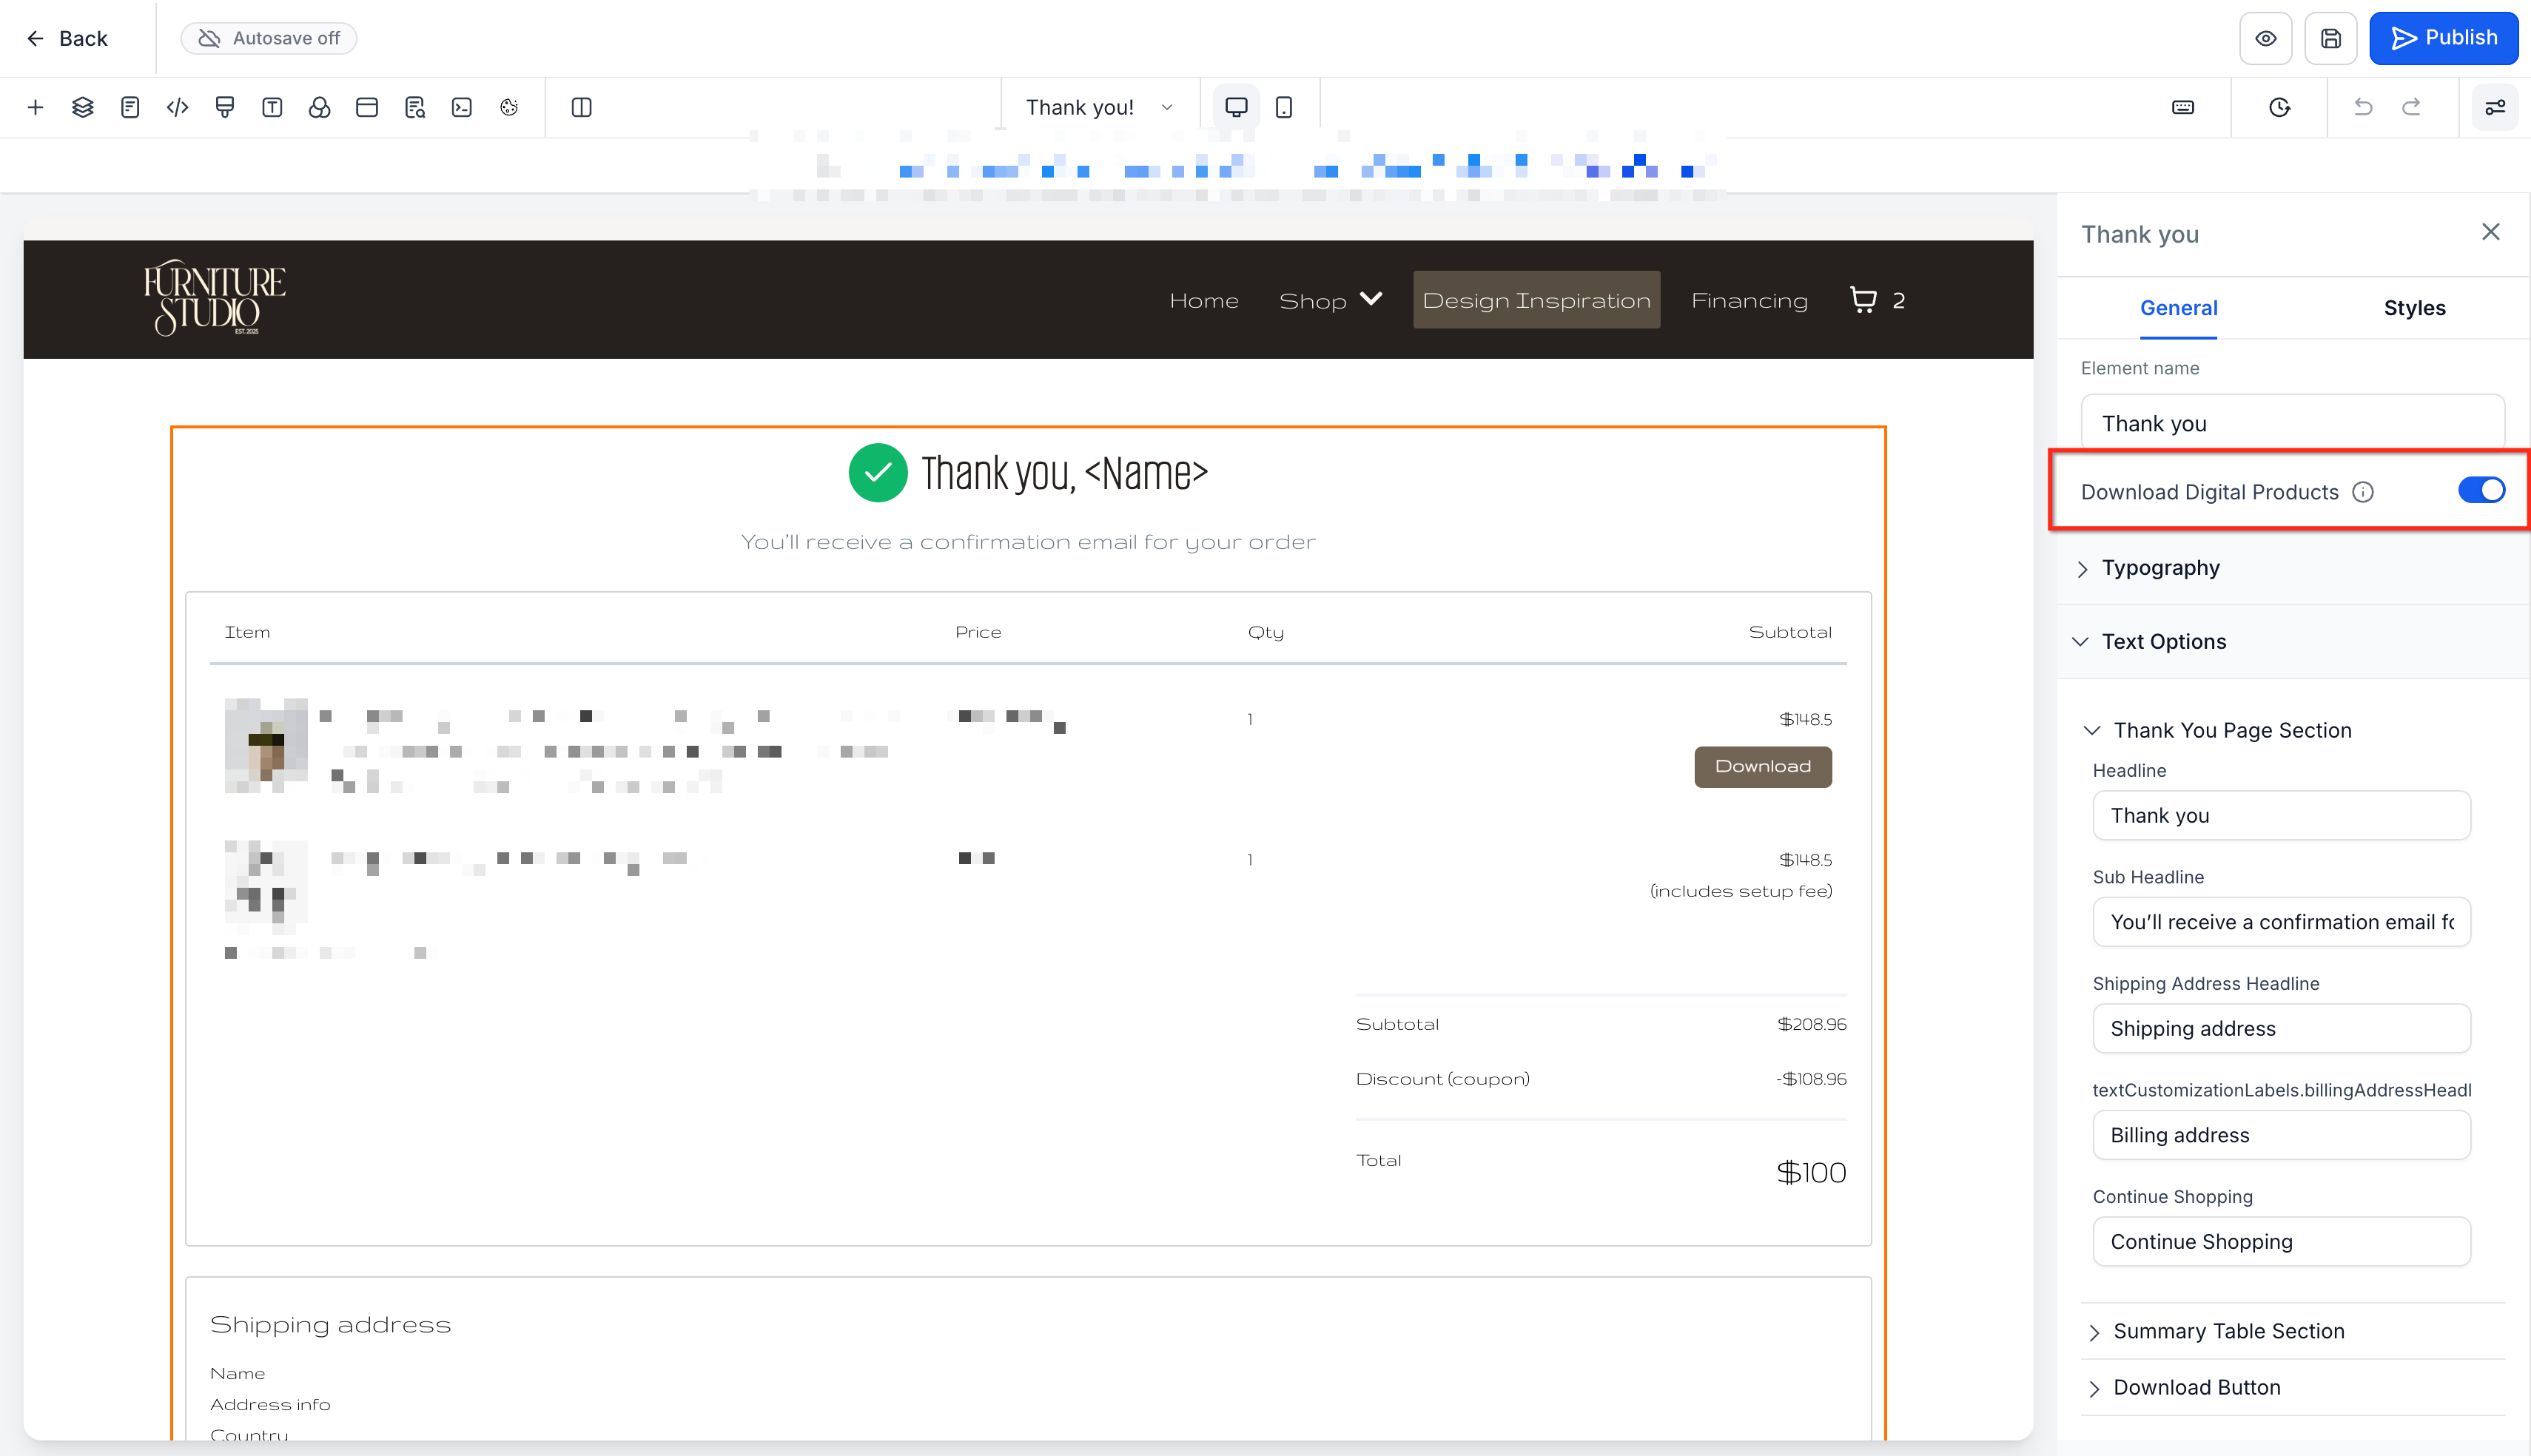Click the Sub Headline text field
This screenshot has height=1456, width=2531.
coord(2281,921)
